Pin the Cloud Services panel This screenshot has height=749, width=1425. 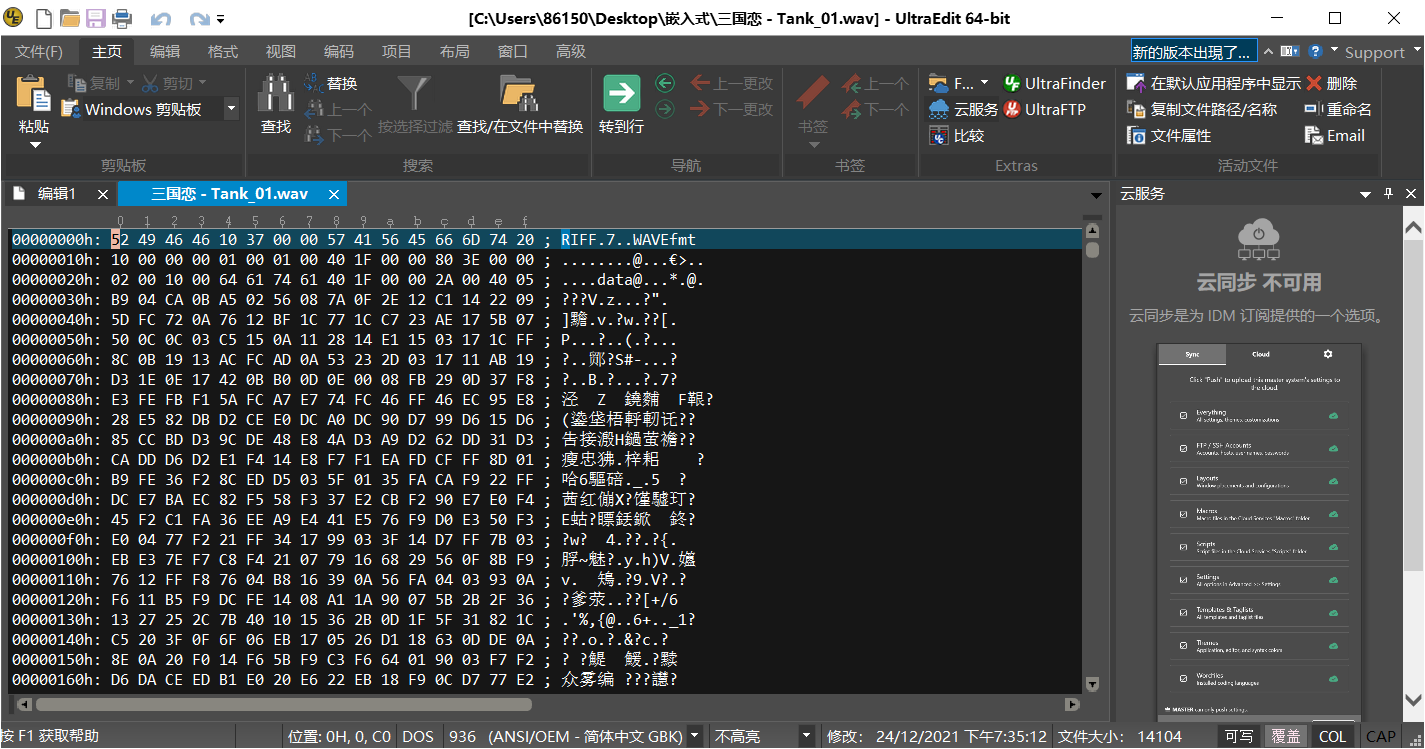1387,194
